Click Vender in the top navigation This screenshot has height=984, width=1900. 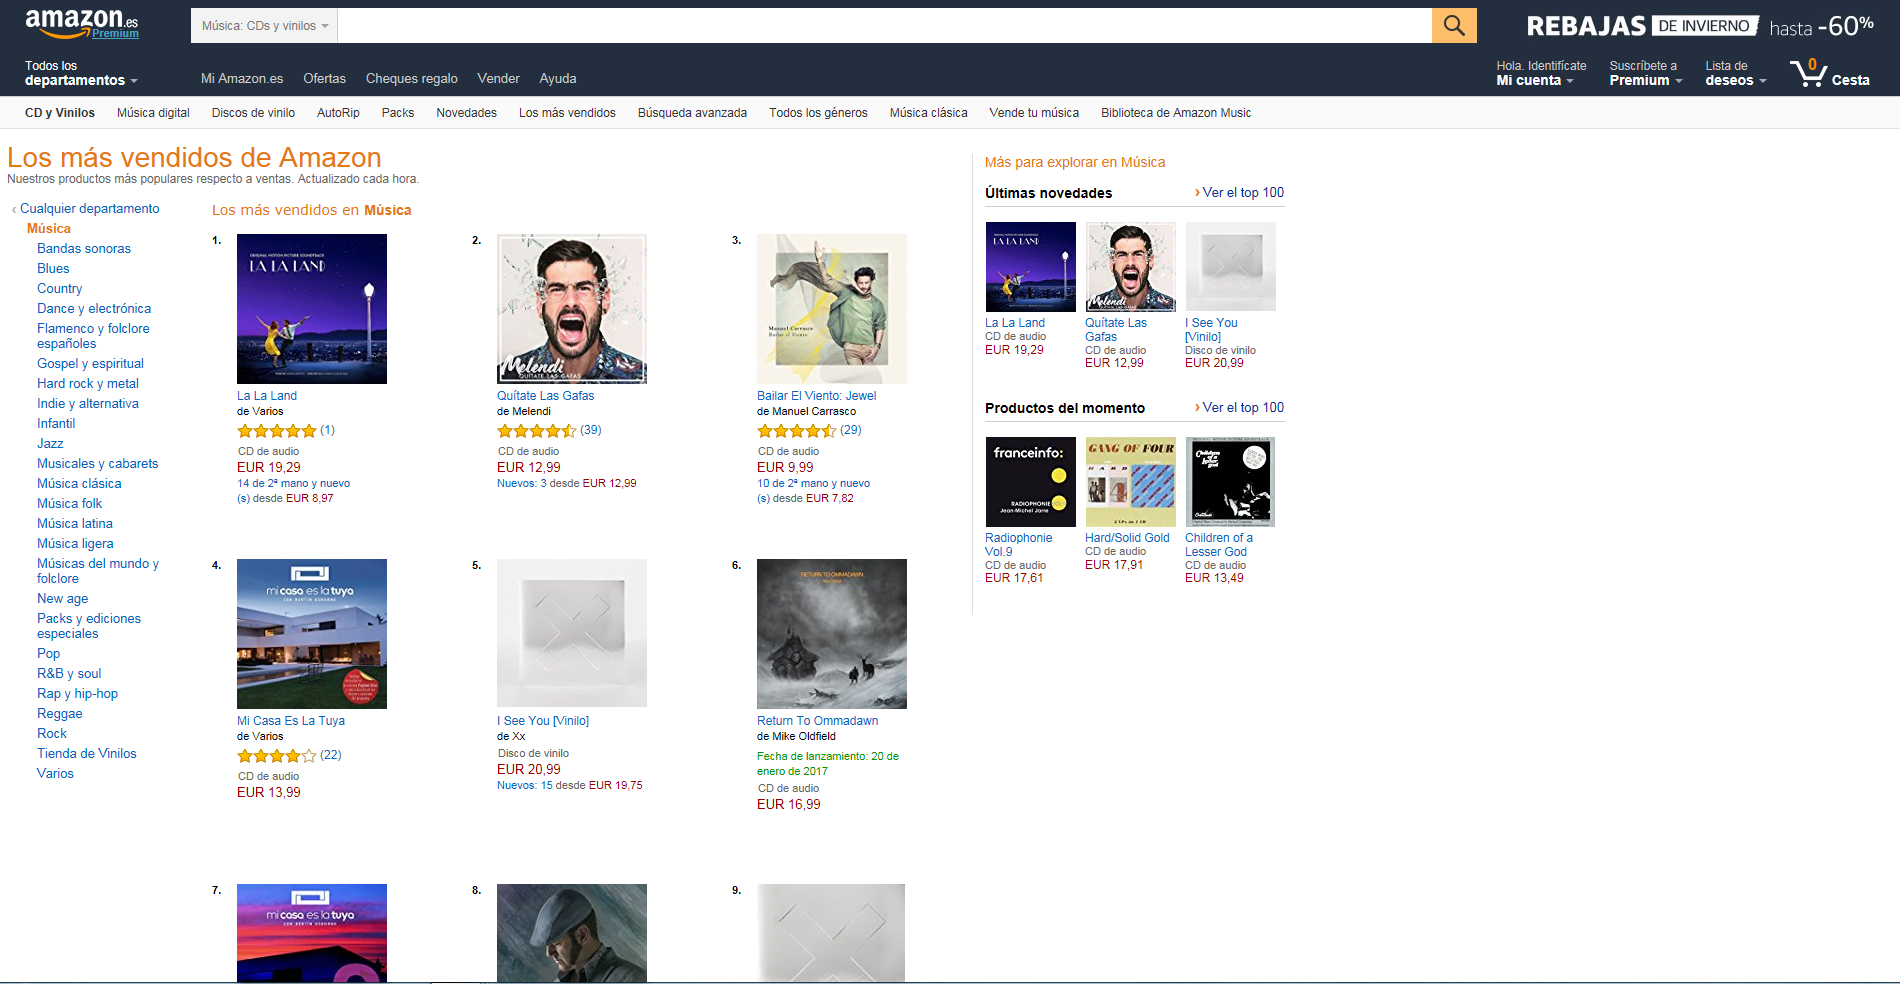coord(498,79)
